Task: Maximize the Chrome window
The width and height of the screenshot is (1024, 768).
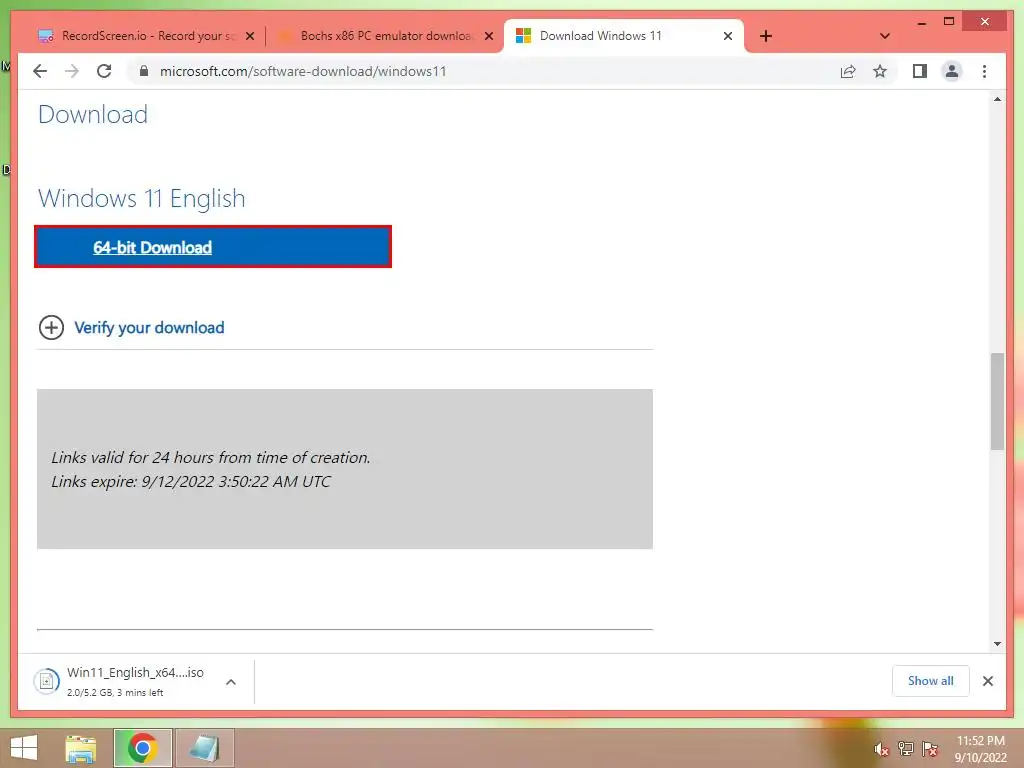Action: point(949,22)
